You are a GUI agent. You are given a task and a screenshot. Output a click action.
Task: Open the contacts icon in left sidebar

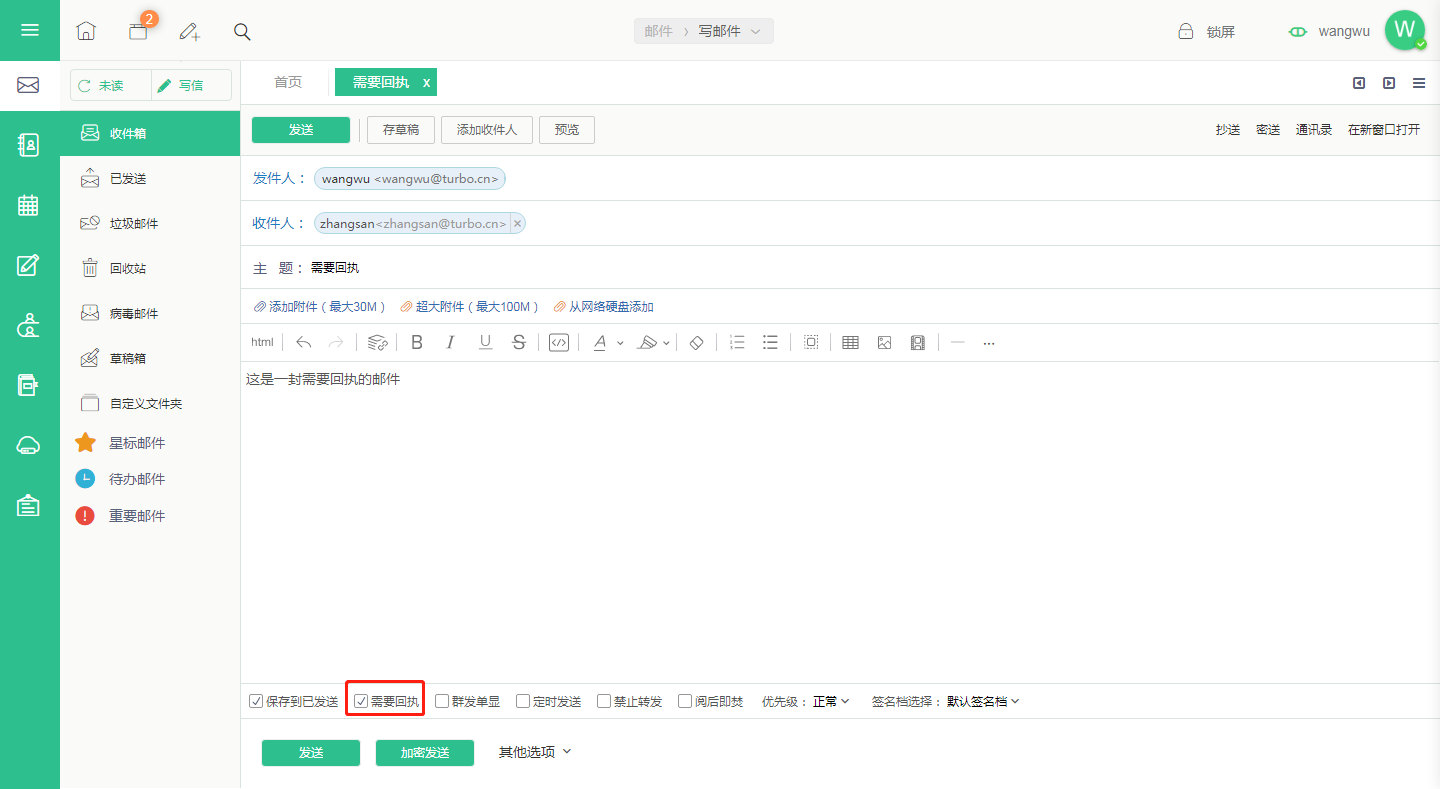click(x=28, y=145)
